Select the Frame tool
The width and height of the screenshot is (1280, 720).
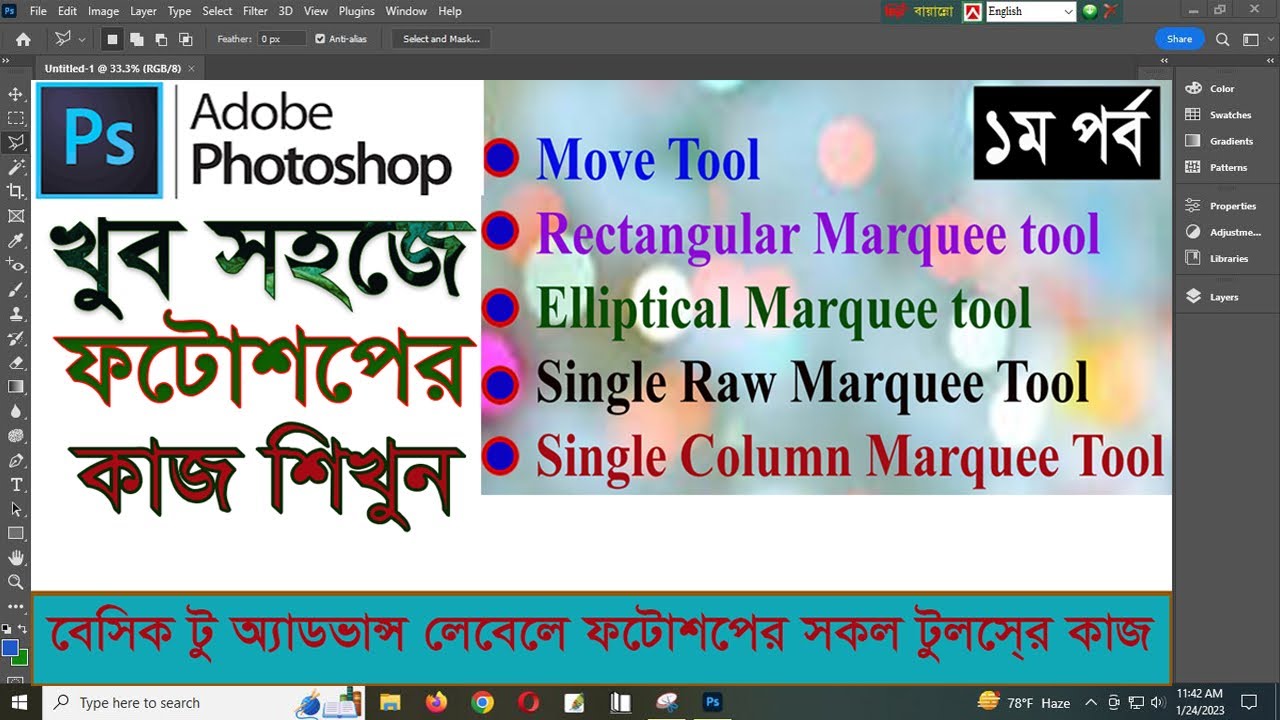point(16,216)
